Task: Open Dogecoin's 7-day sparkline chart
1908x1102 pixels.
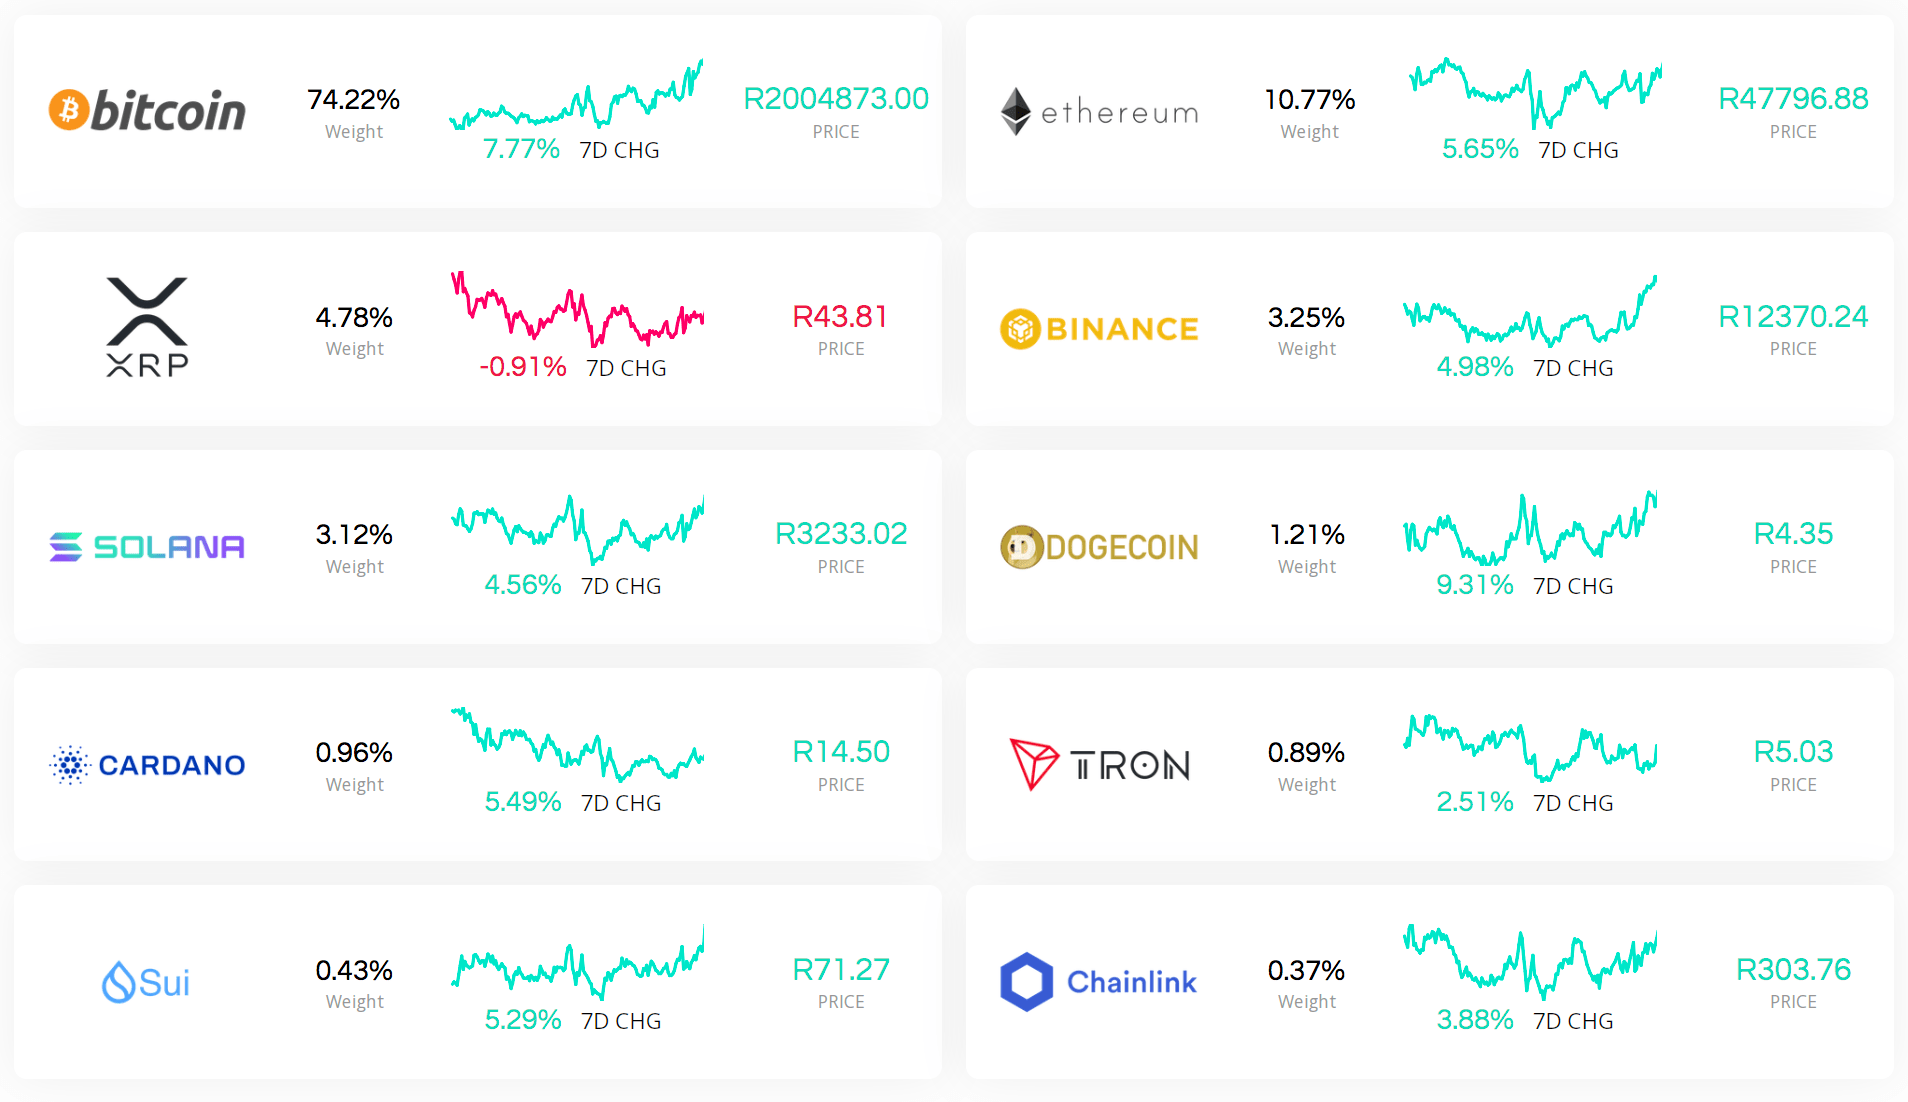Action: pyautogui.click(x=1530, y=528)
